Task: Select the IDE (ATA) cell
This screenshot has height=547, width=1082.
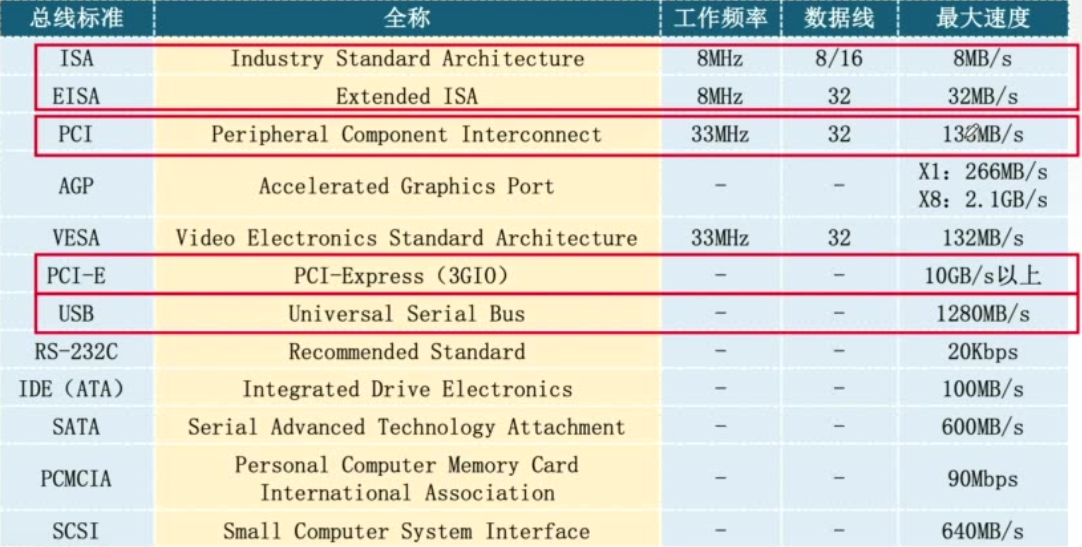Action: pyautogui.click(x=76, y=389)
